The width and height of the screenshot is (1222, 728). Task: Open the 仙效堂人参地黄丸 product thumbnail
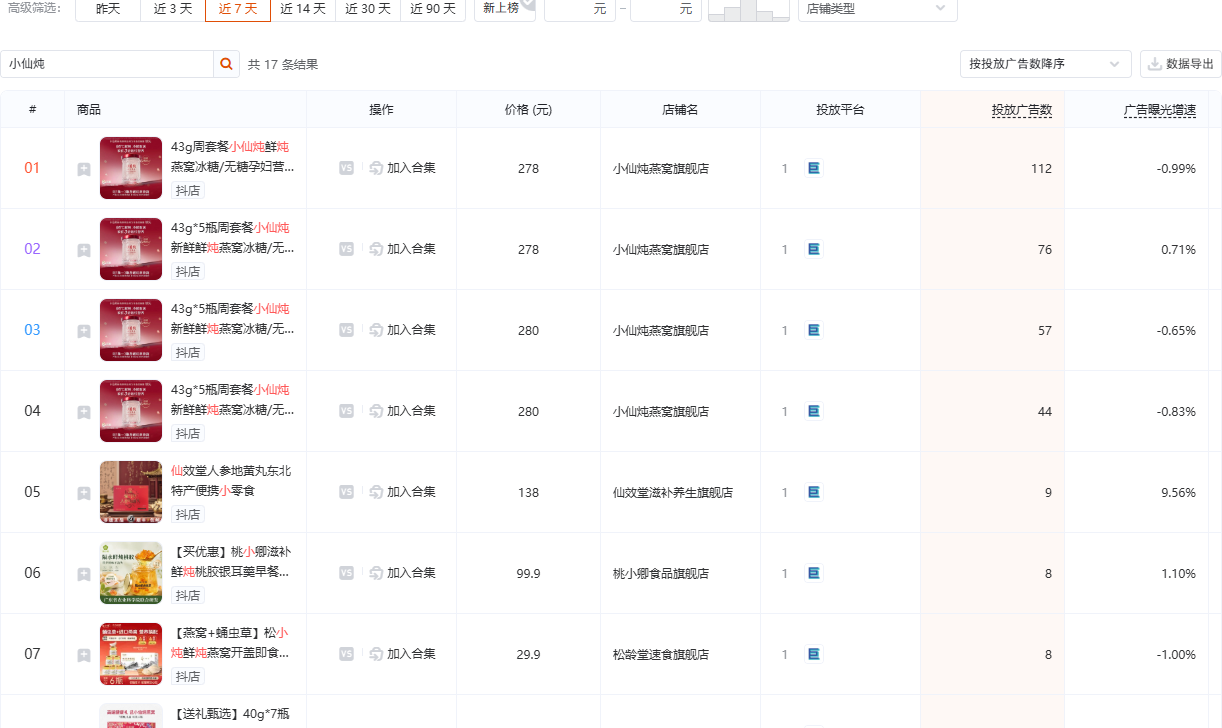tap(131, 492)
